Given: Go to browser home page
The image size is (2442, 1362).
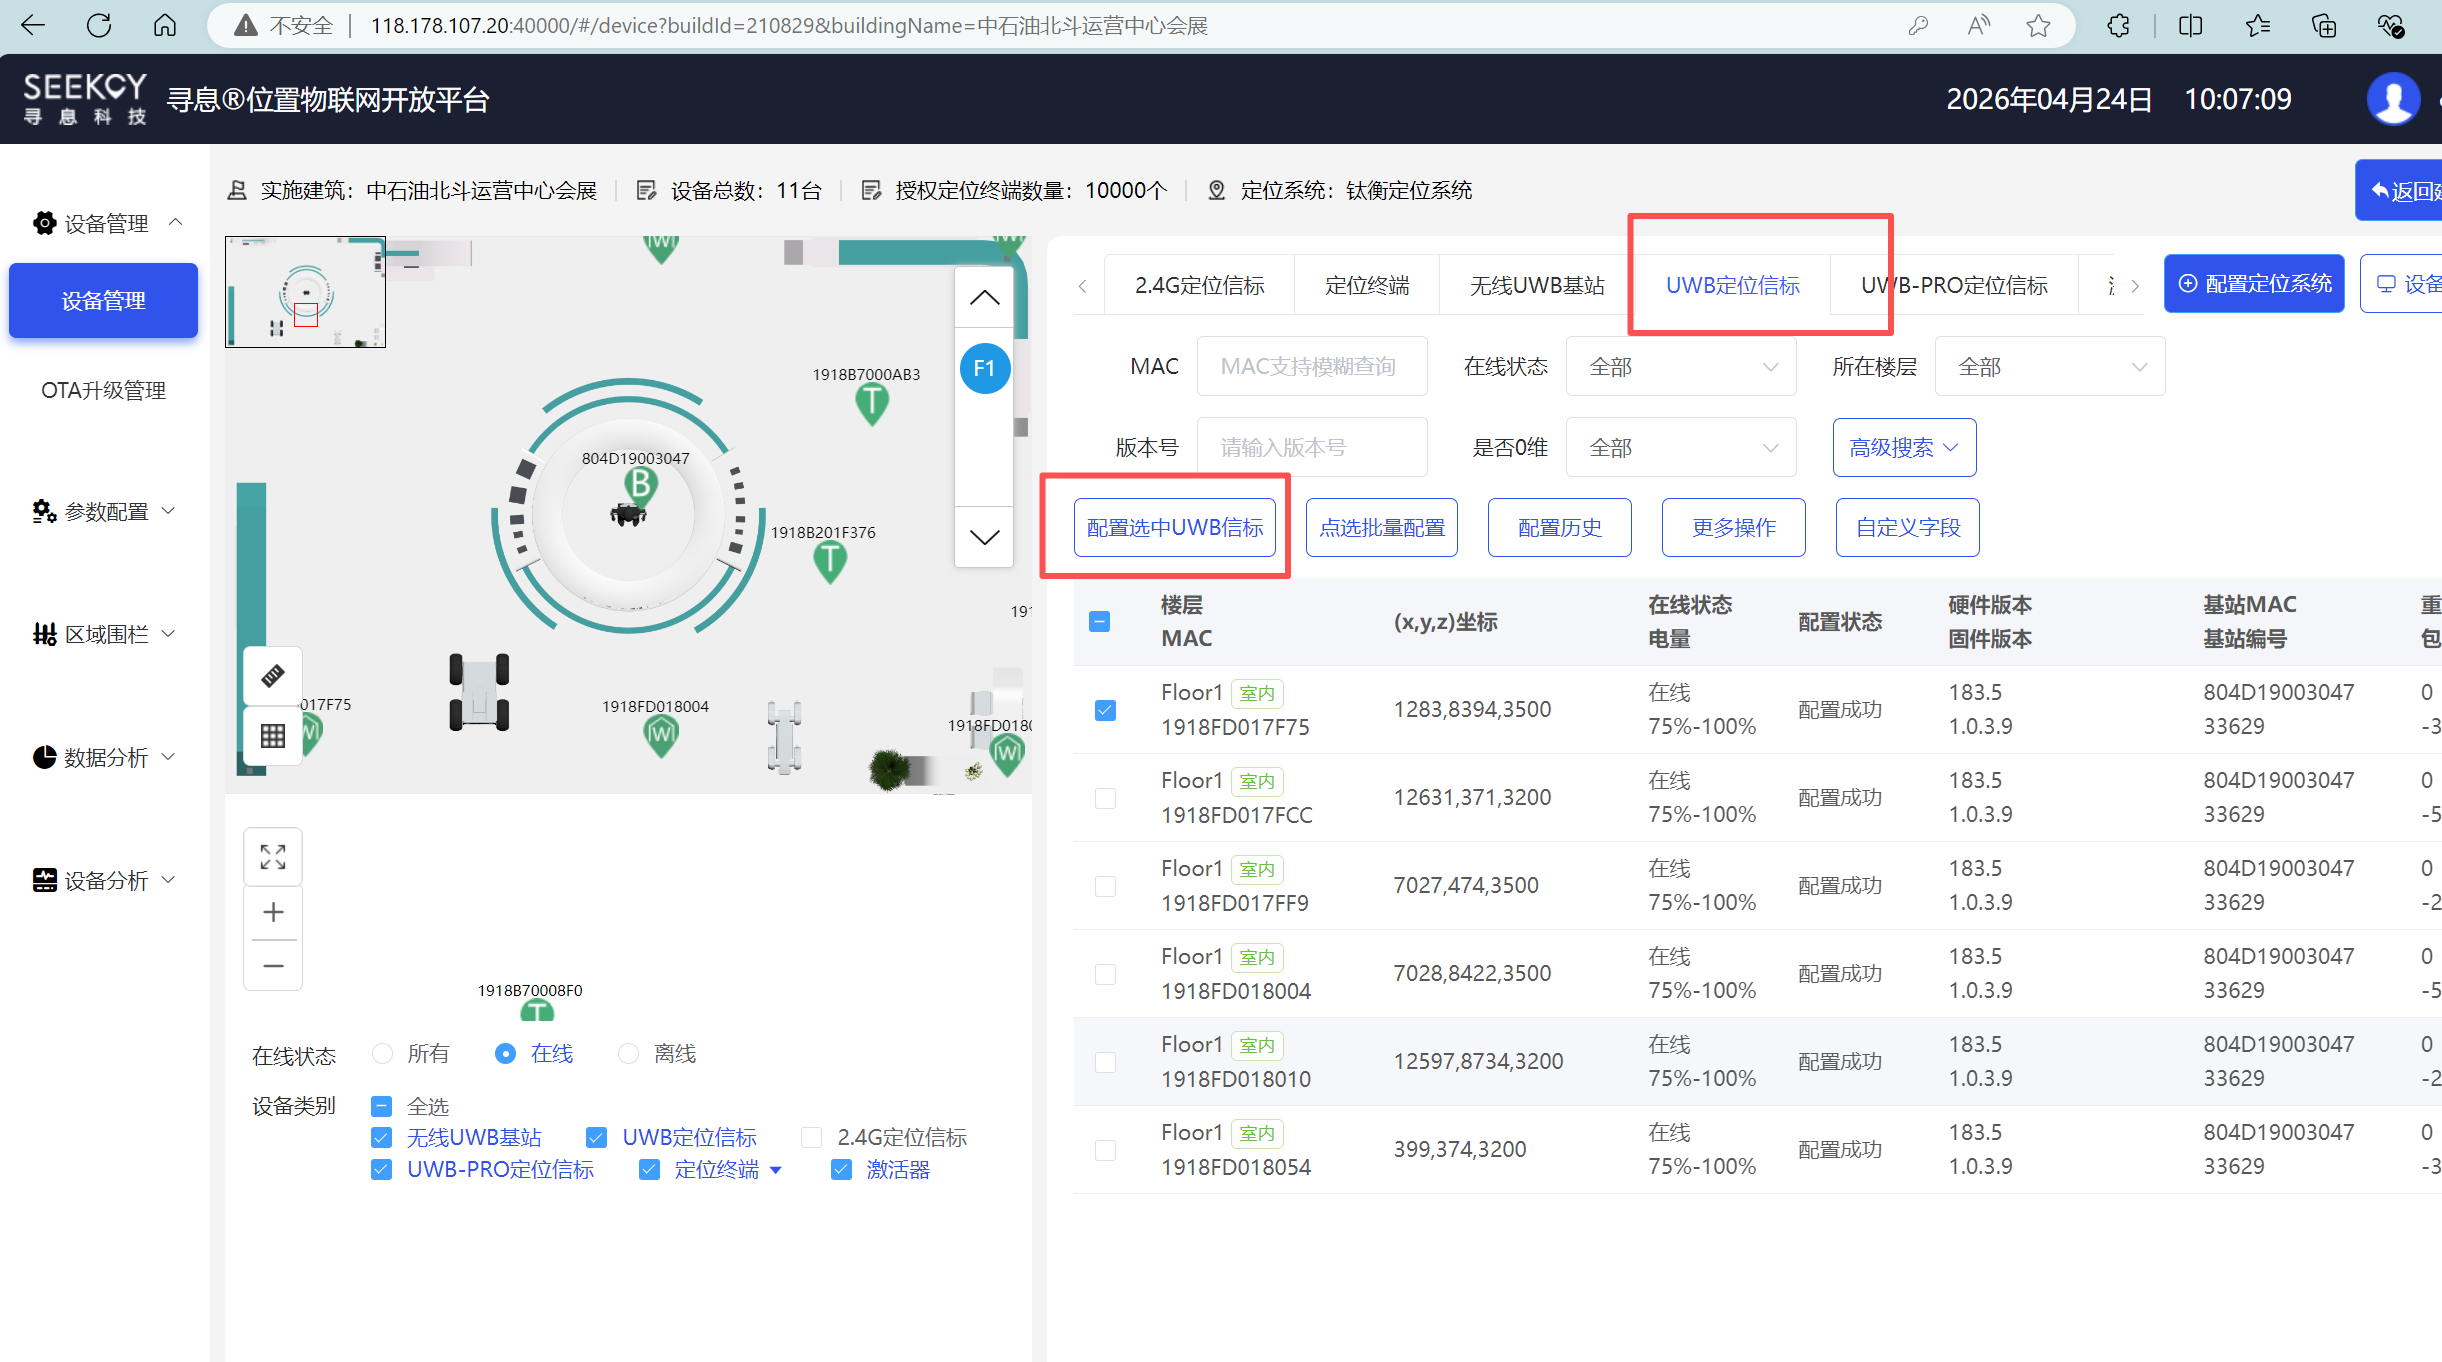Looking at the screenshot, I should point(165,25).
